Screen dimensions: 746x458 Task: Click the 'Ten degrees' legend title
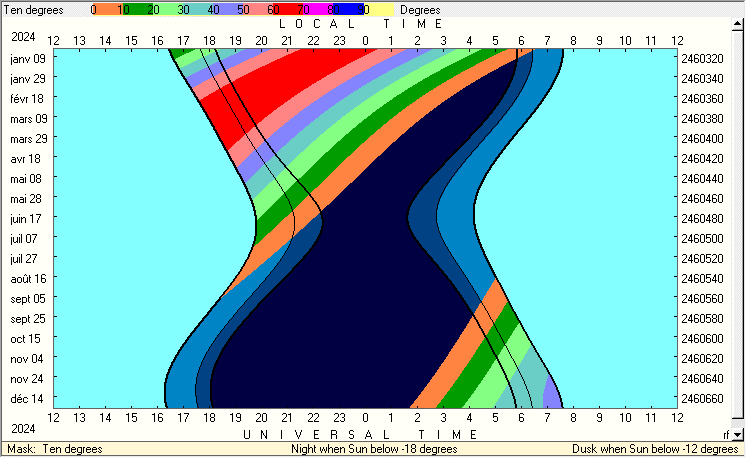[x=33, y=10]
